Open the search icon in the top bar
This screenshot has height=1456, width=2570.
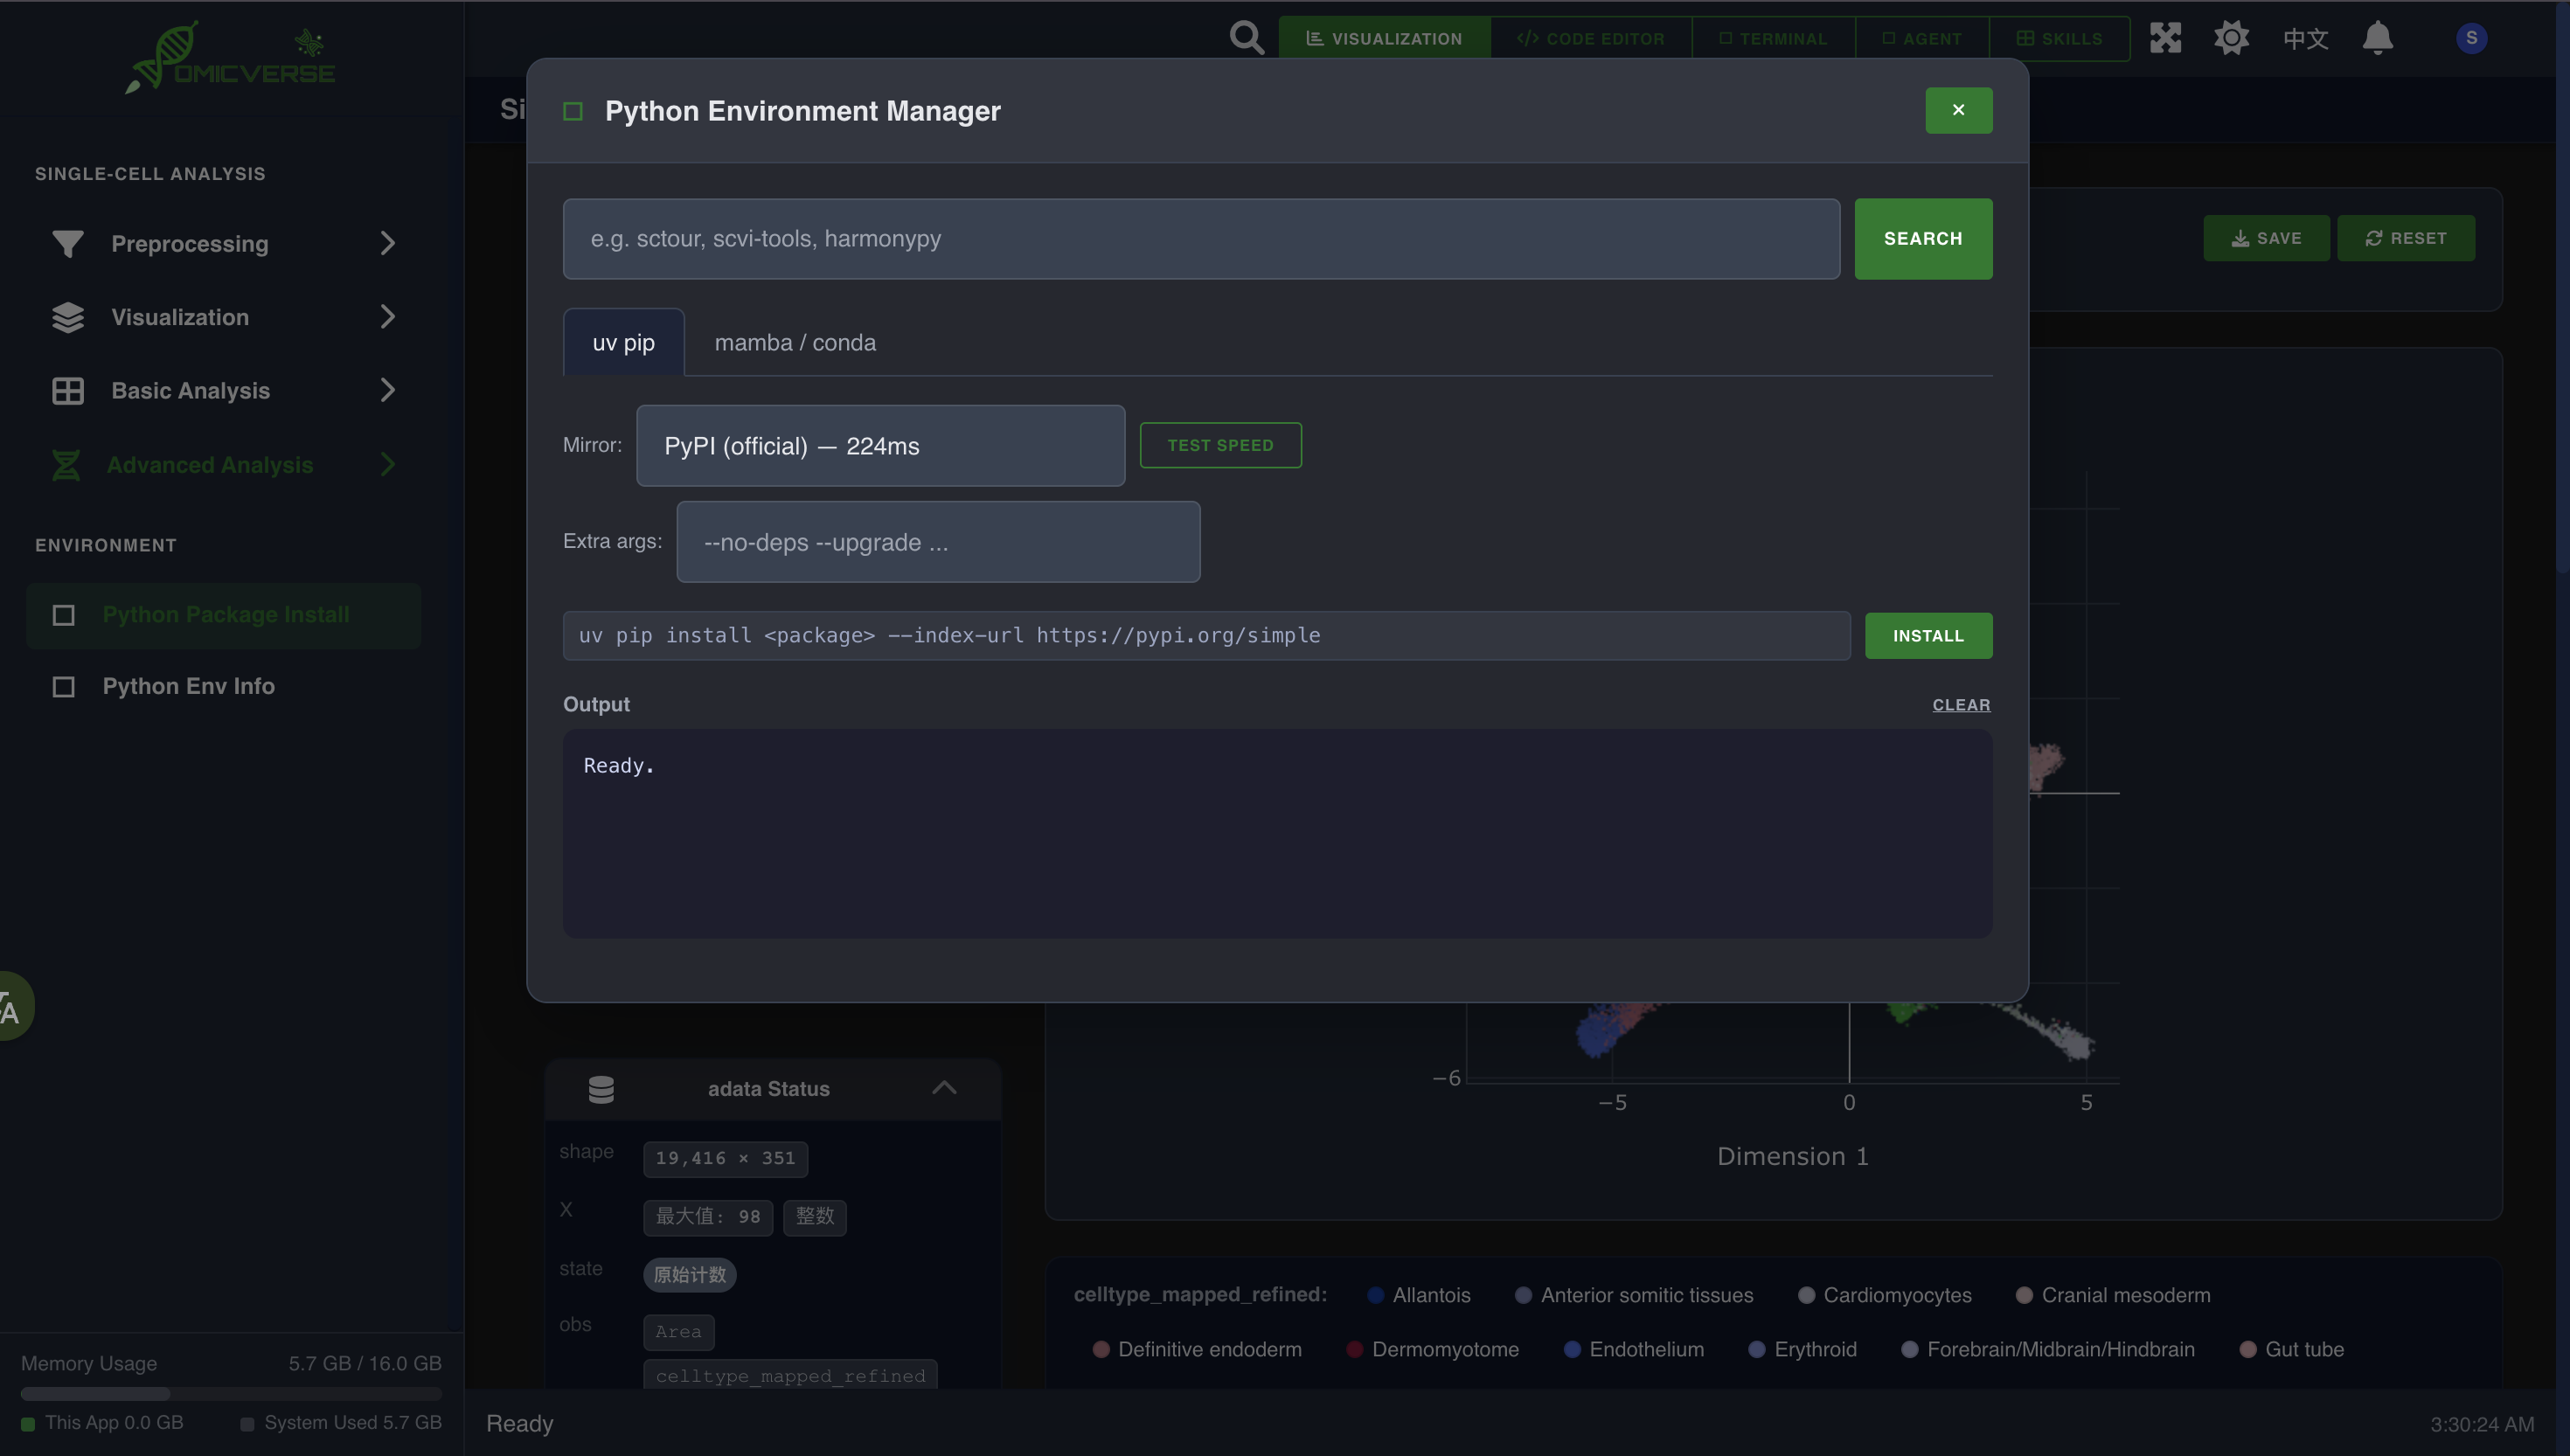coord(1246,37)
